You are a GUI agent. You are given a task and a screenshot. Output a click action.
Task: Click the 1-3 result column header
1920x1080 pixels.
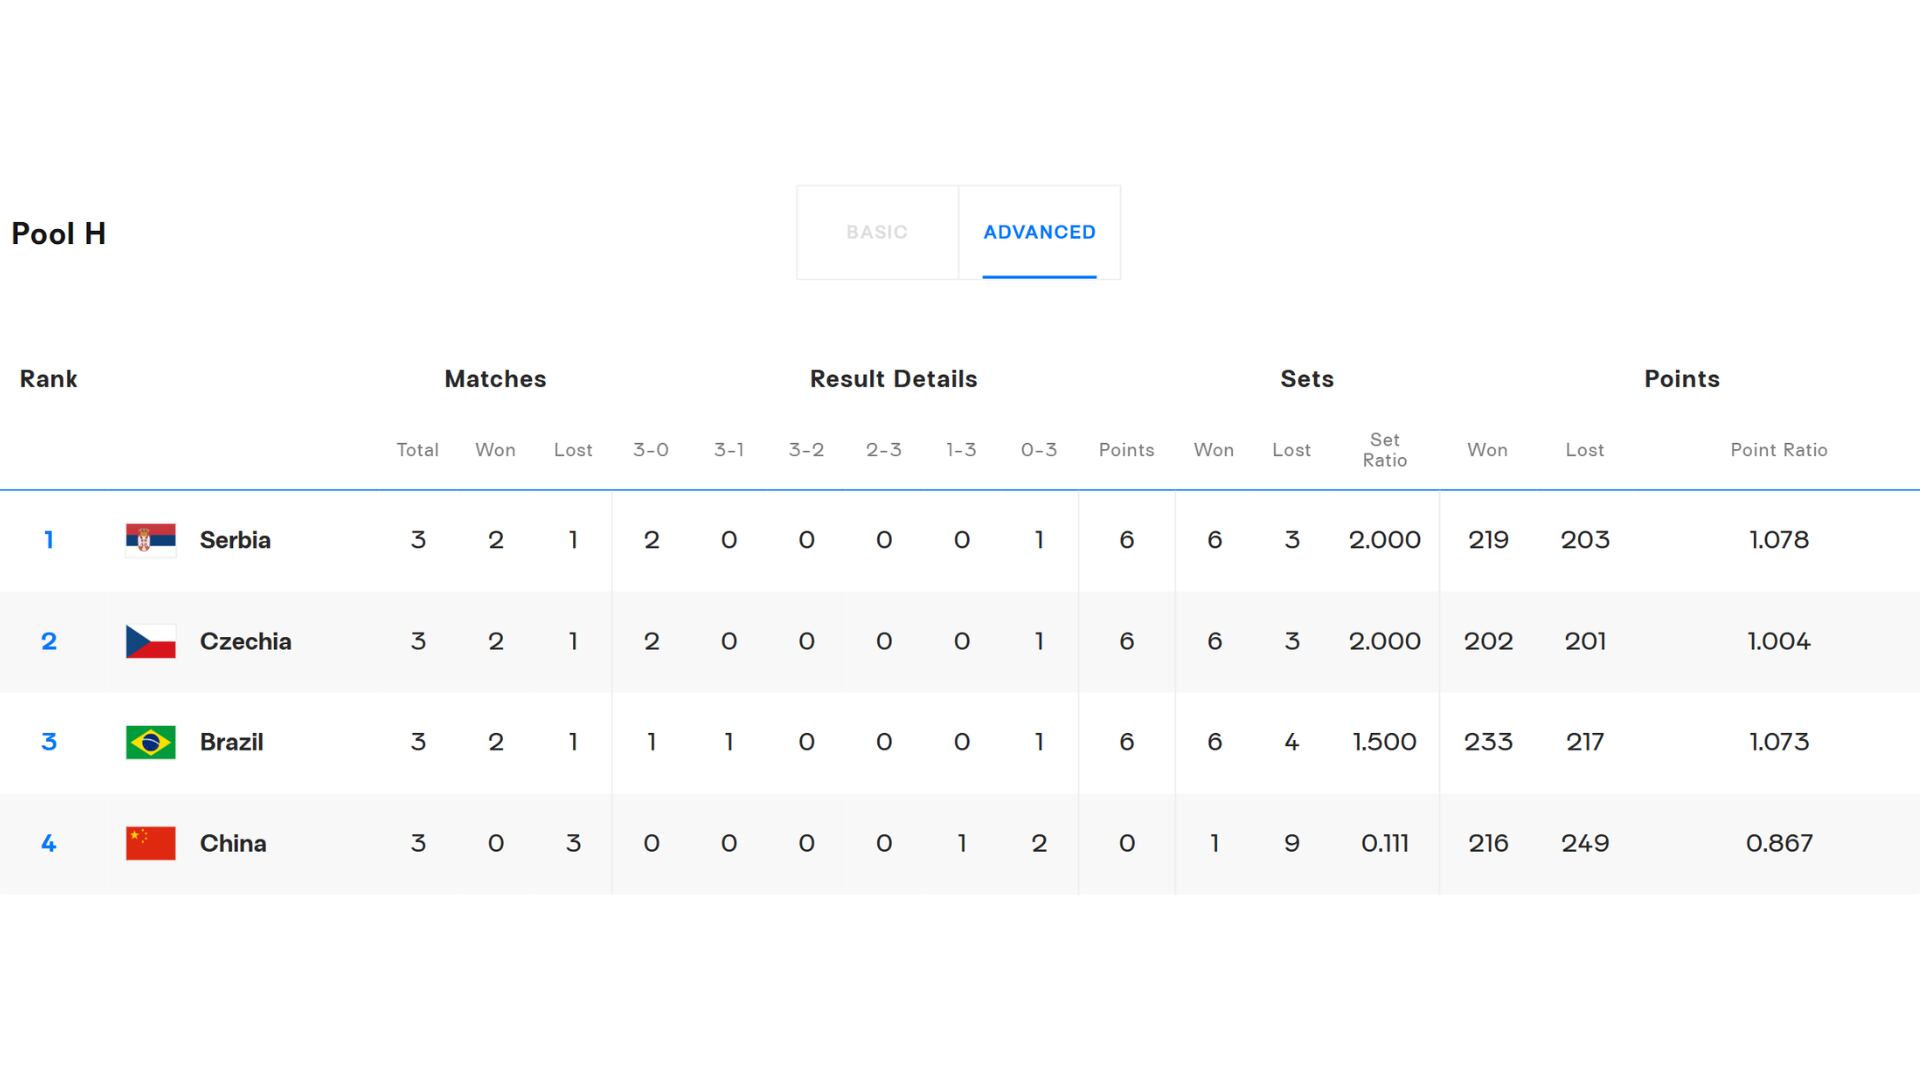[961, 450]
